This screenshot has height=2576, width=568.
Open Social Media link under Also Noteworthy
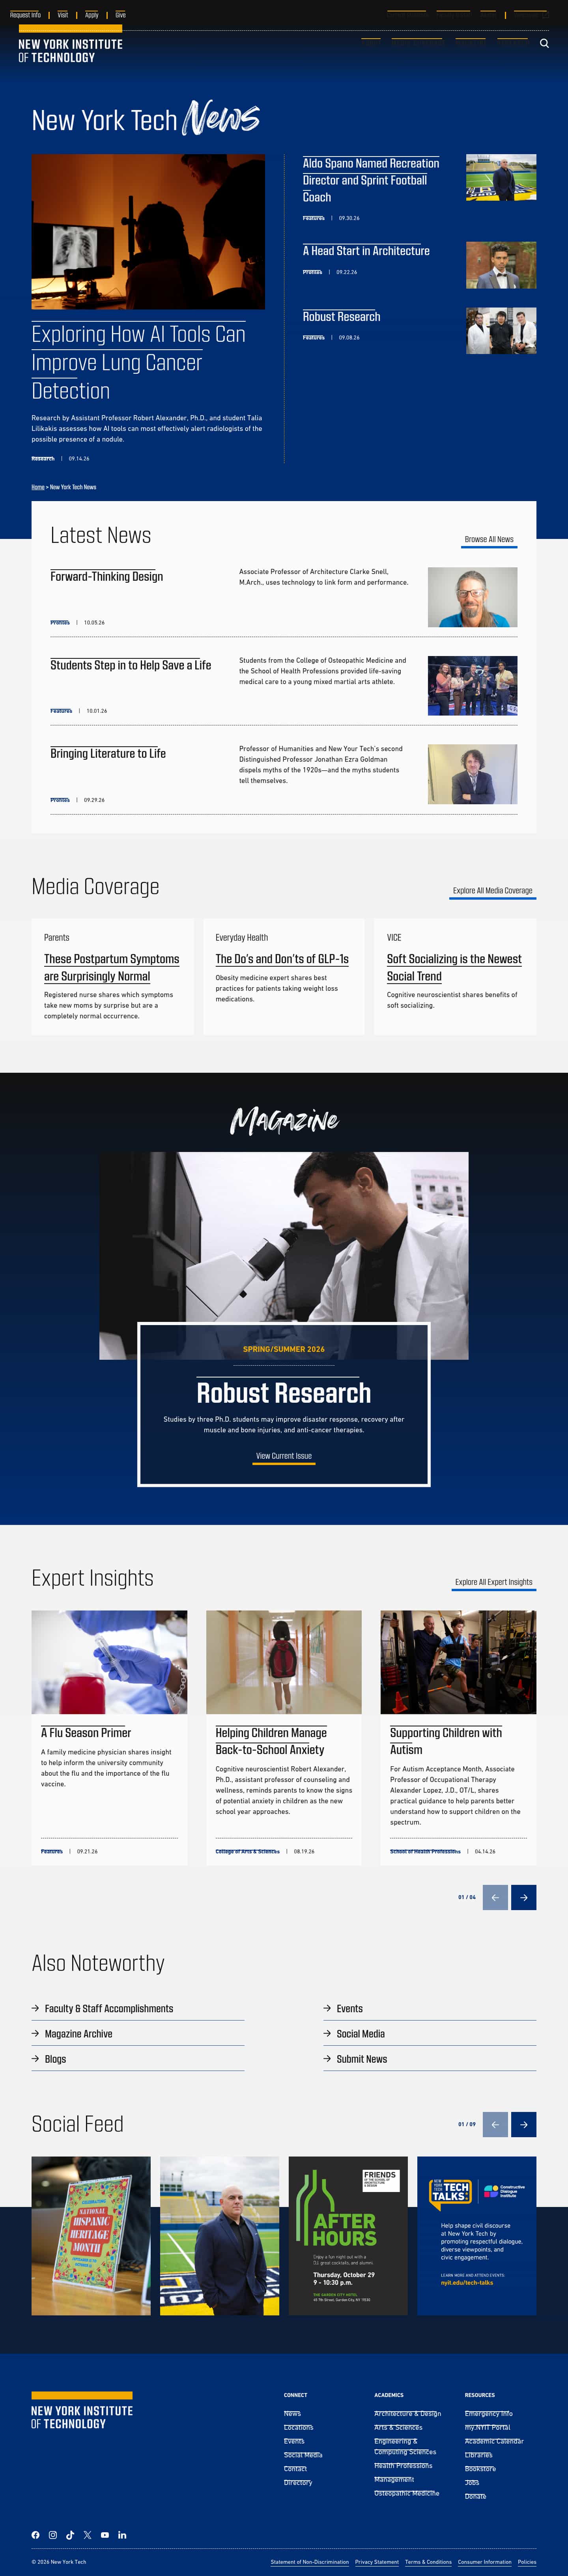point(360,2033)
